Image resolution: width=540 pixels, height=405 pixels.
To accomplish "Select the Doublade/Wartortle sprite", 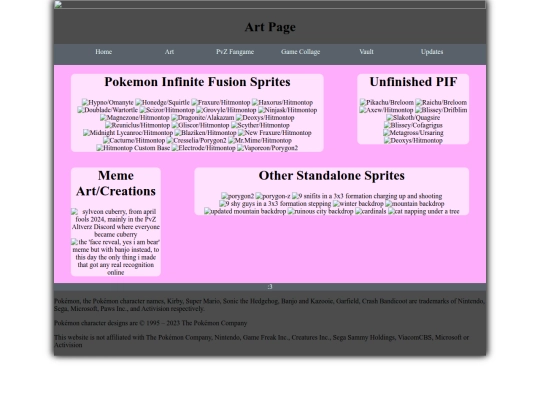I will click(108, 110).
